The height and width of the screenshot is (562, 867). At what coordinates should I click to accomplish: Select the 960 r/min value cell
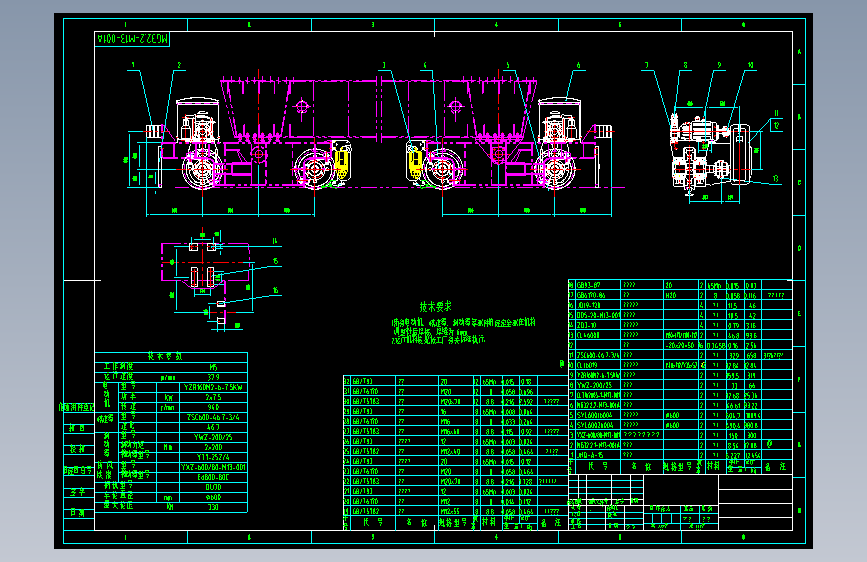[x=213, y=407]
